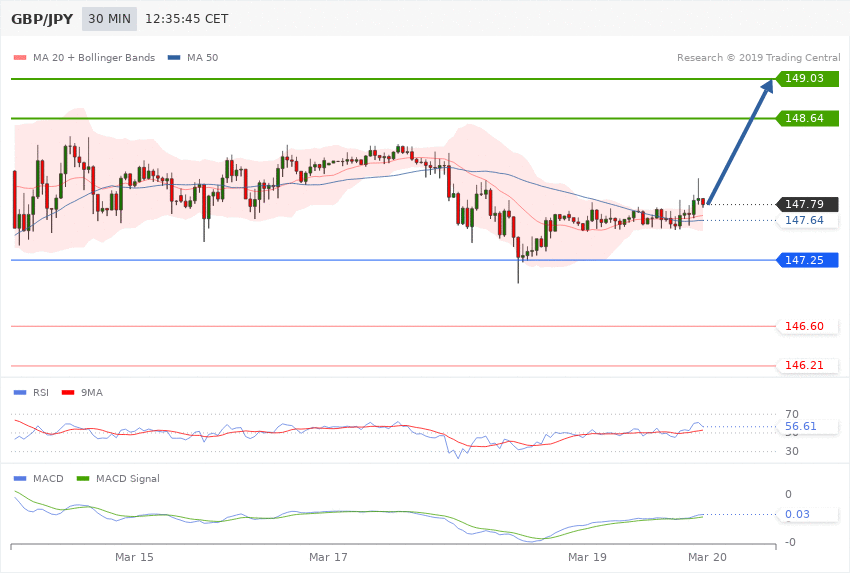850x576 pixels.
Task: Click the MACD Signal legend label
Action: tap(128, 479)
